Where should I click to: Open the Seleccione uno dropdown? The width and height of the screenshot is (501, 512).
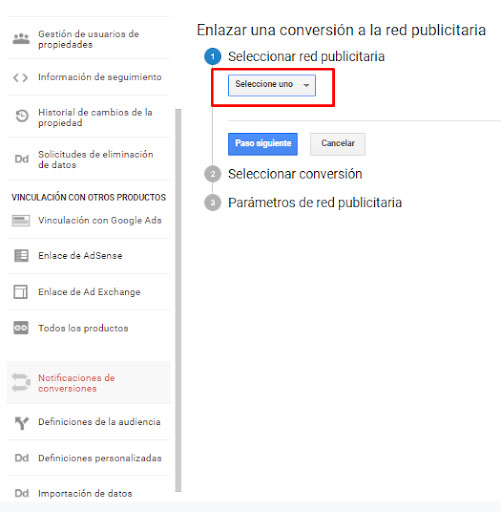[x=272, y=85]
